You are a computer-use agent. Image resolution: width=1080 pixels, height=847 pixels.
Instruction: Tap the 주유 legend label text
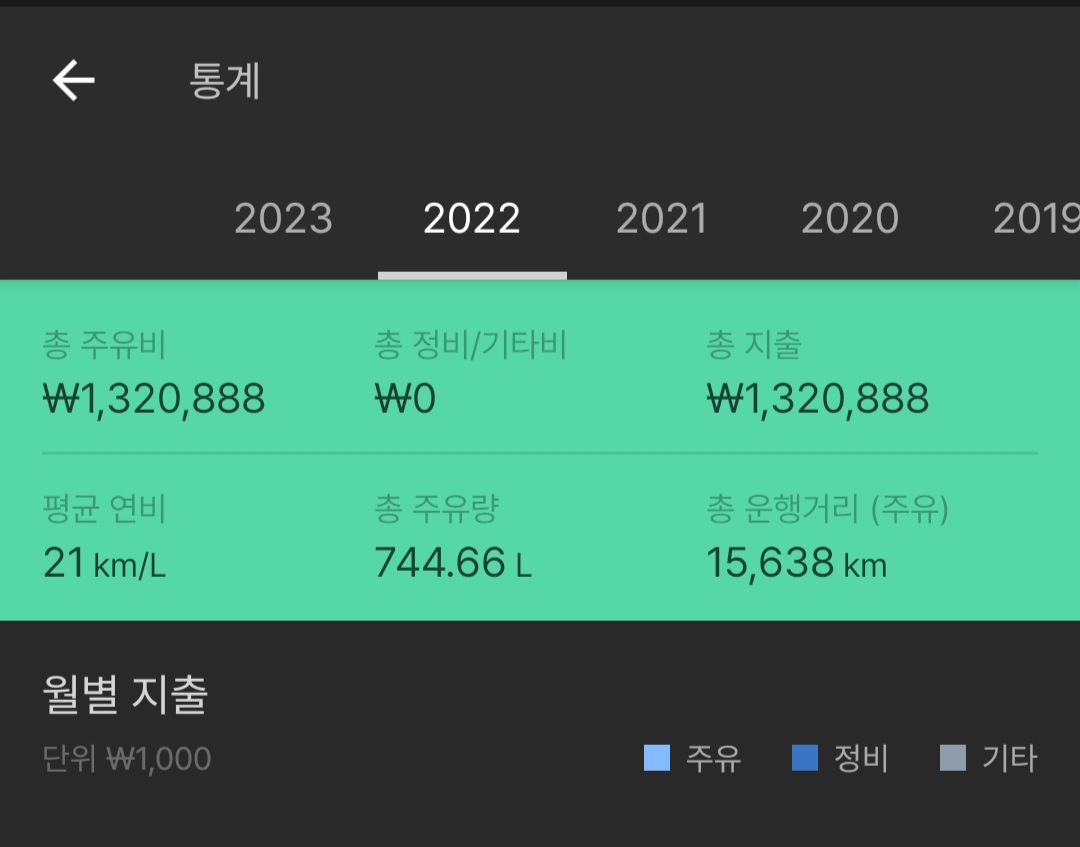click(713, 759)
